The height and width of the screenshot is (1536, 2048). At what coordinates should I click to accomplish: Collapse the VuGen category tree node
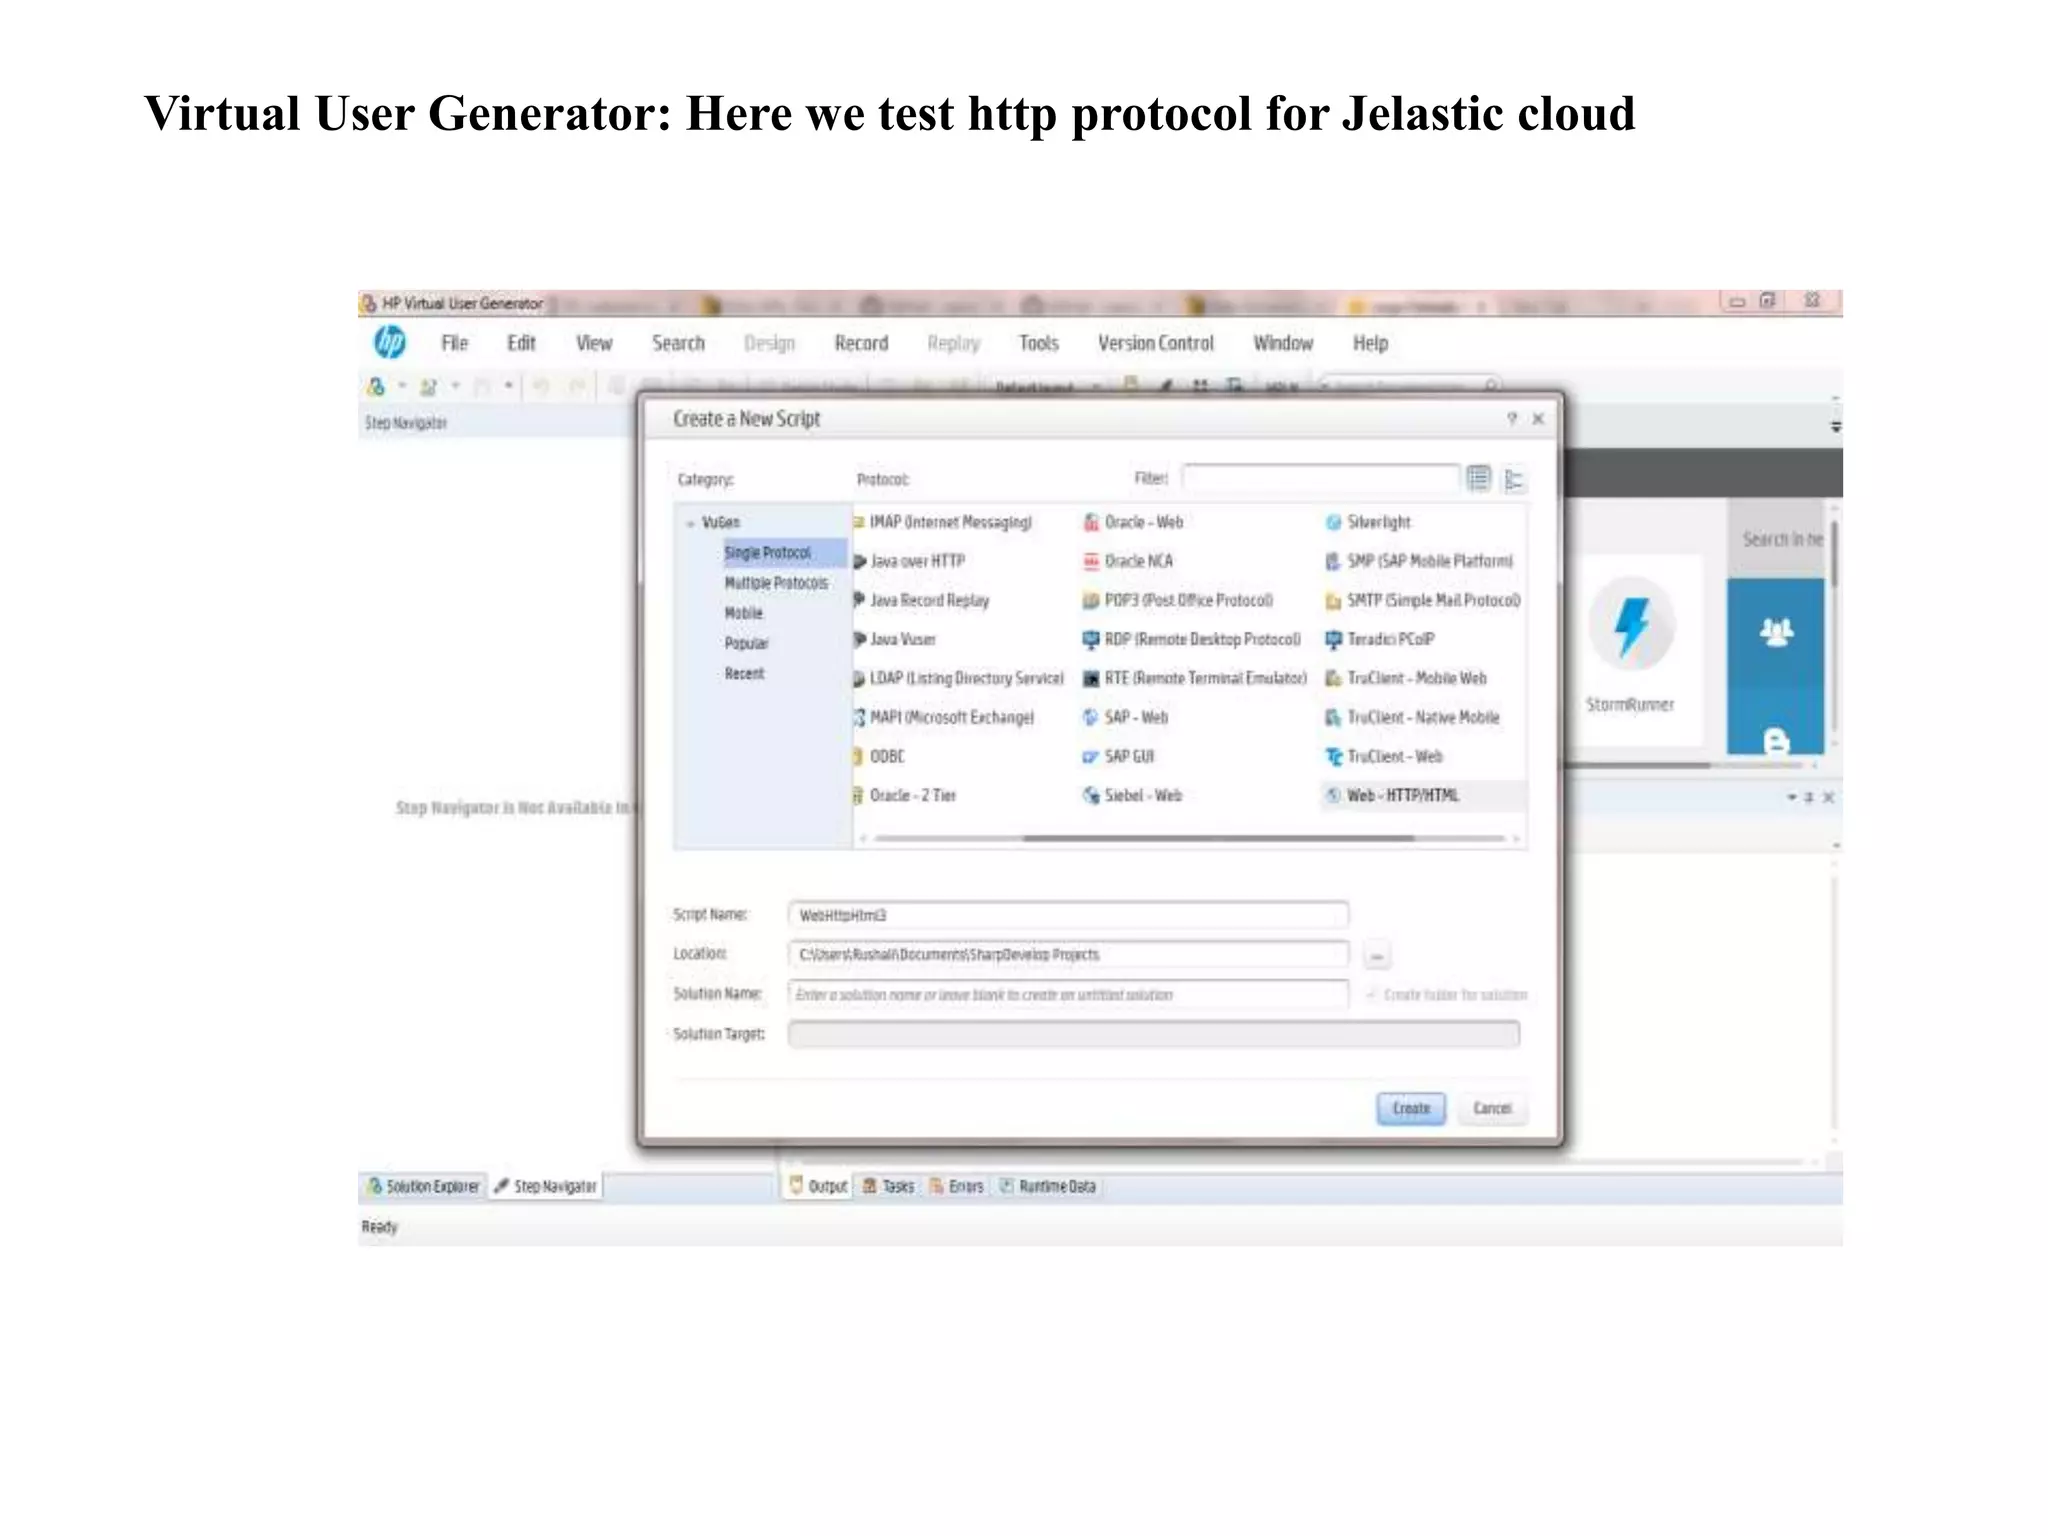pos(690,523)
